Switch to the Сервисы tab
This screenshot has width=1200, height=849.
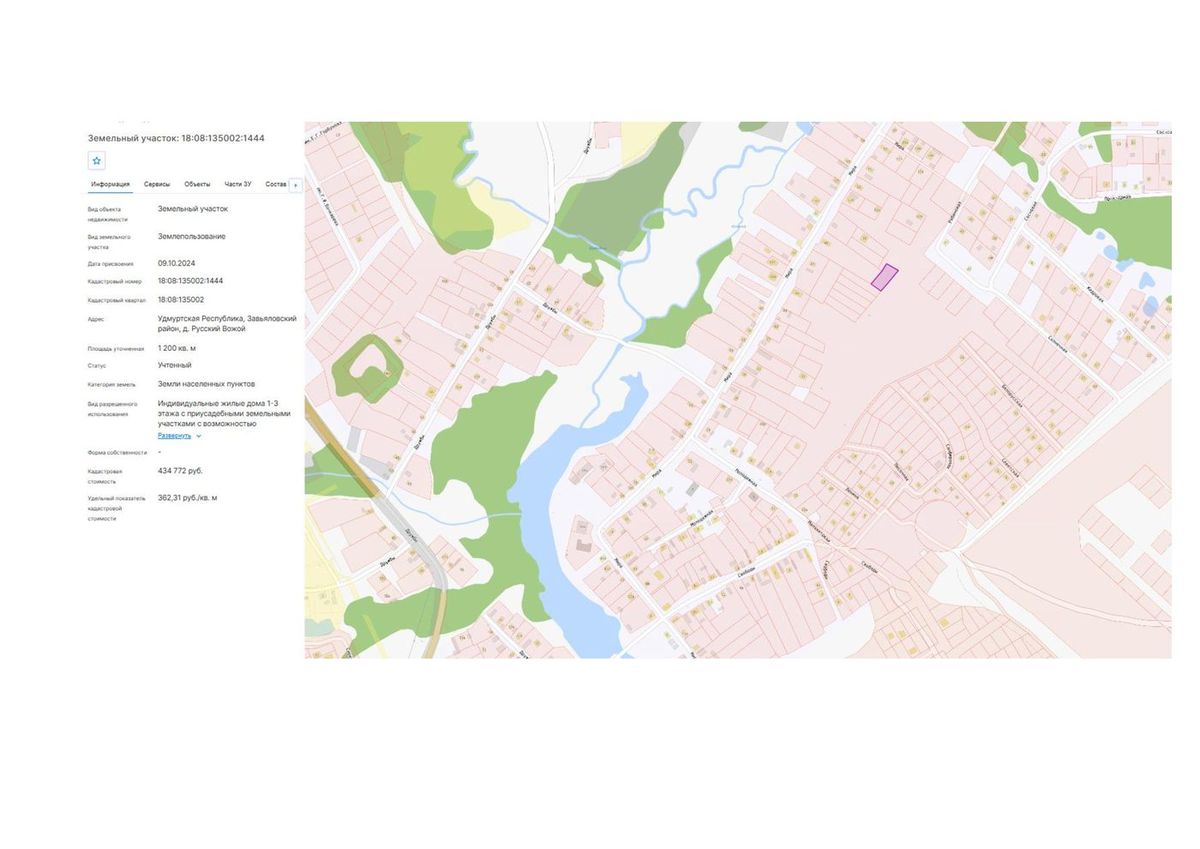click(157, 184)
